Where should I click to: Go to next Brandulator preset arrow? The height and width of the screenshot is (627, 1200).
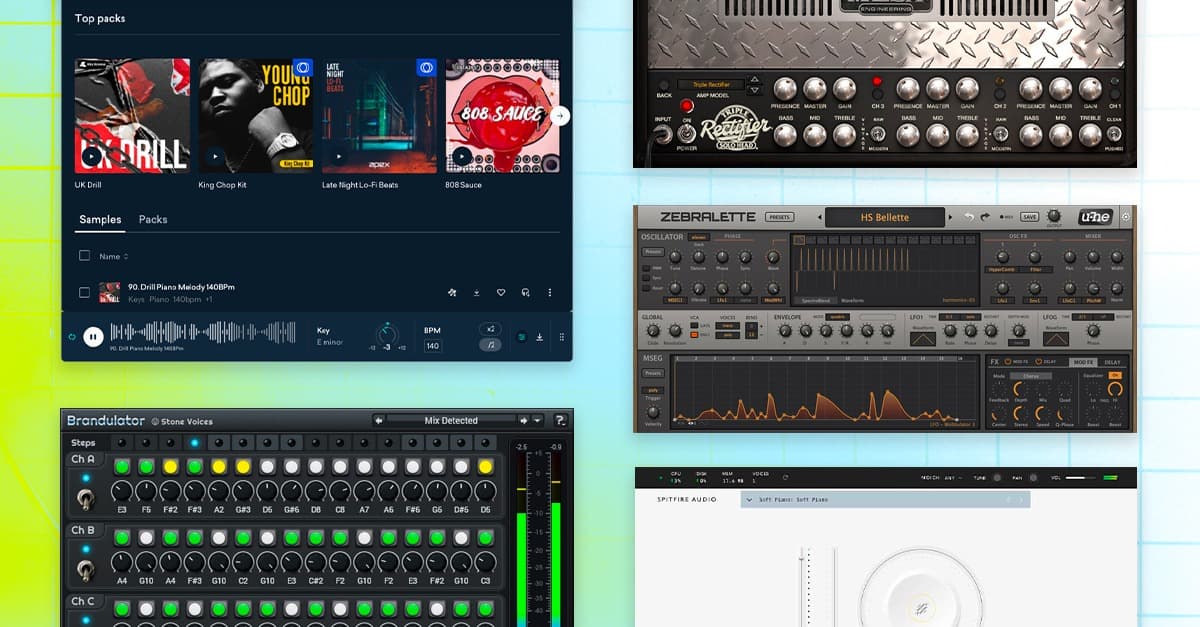click(522, 421)
